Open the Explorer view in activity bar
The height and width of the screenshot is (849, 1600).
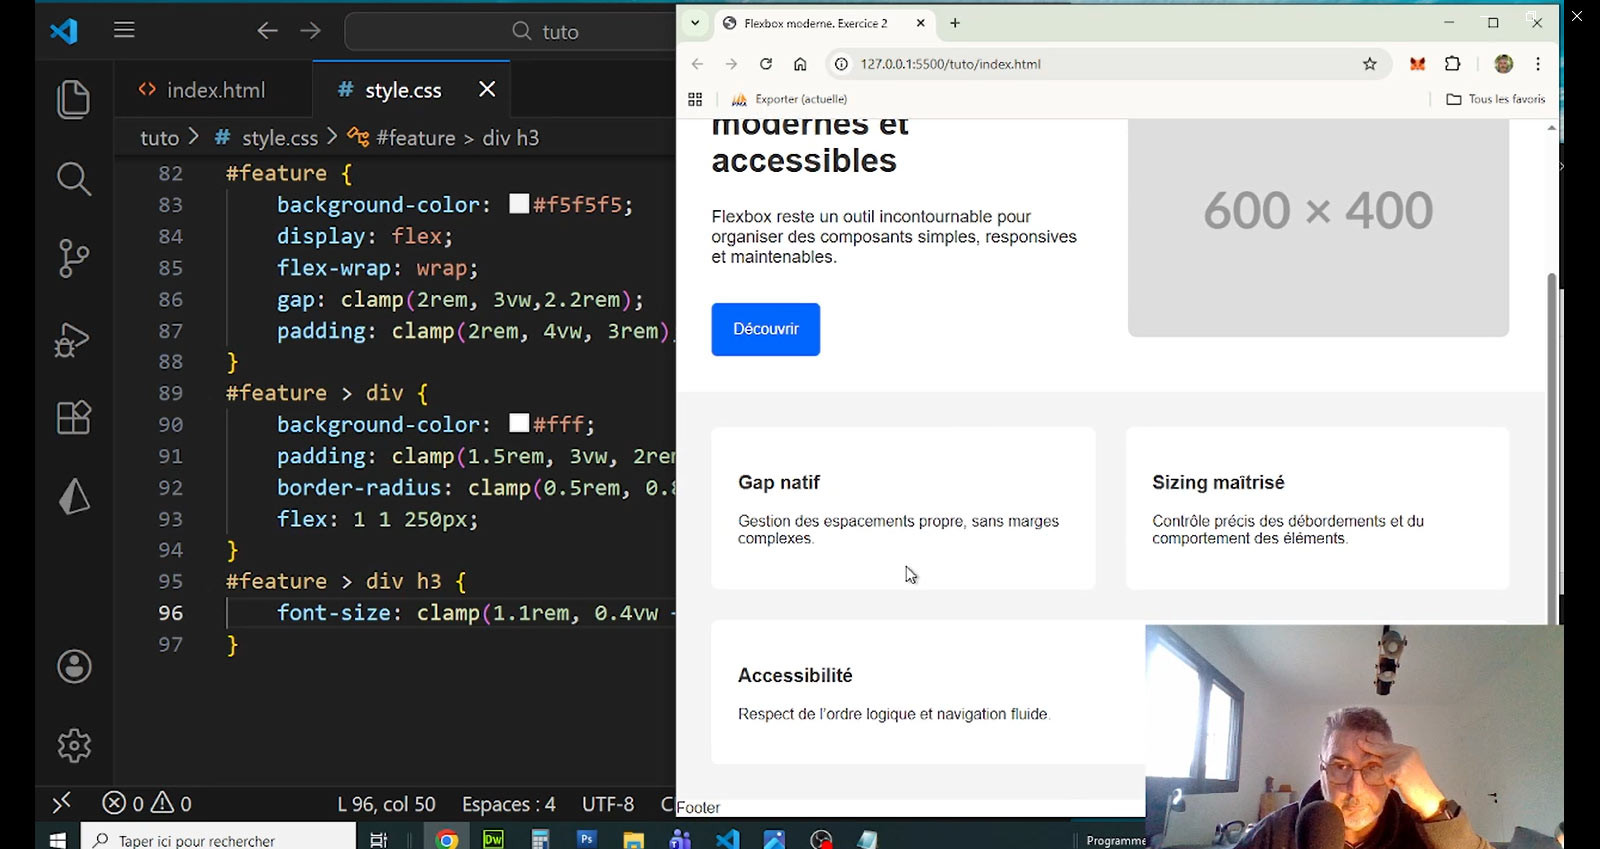[x=73, y=99]
